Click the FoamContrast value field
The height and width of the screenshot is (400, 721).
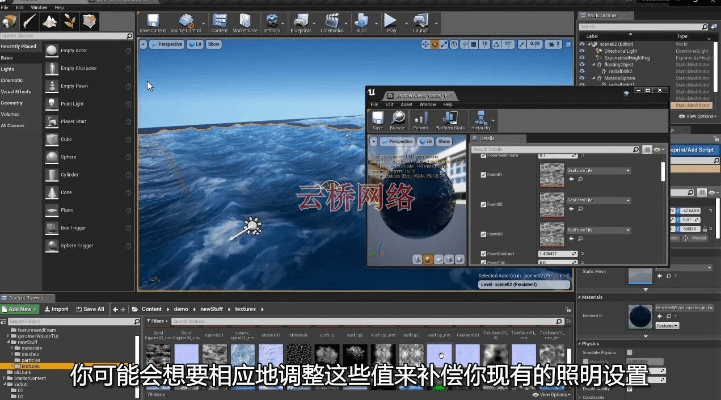click(558, 254)
